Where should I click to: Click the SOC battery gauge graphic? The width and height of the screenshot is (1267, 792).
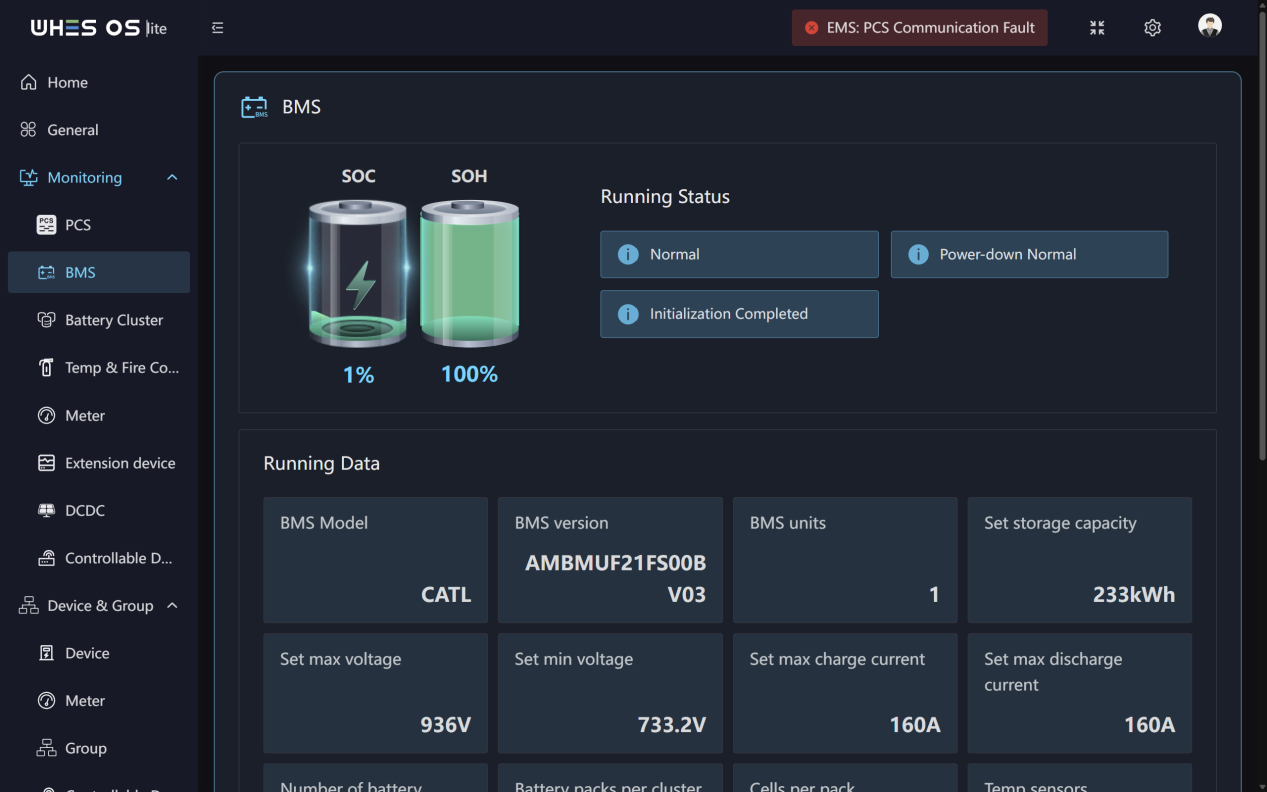pos(358,273)
